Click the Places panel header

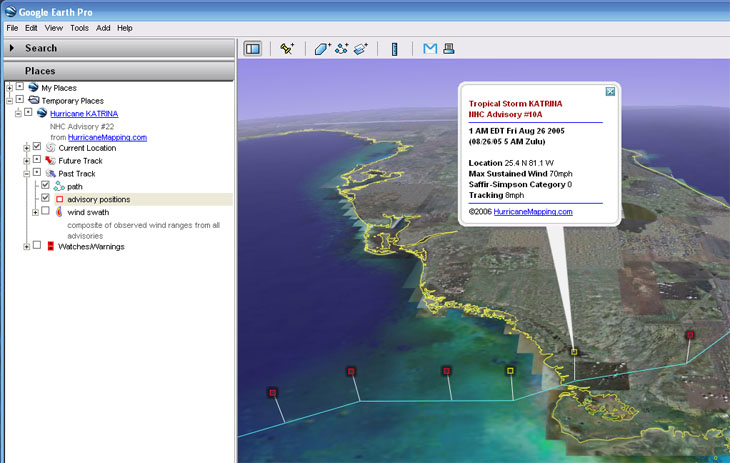[119, 71]
